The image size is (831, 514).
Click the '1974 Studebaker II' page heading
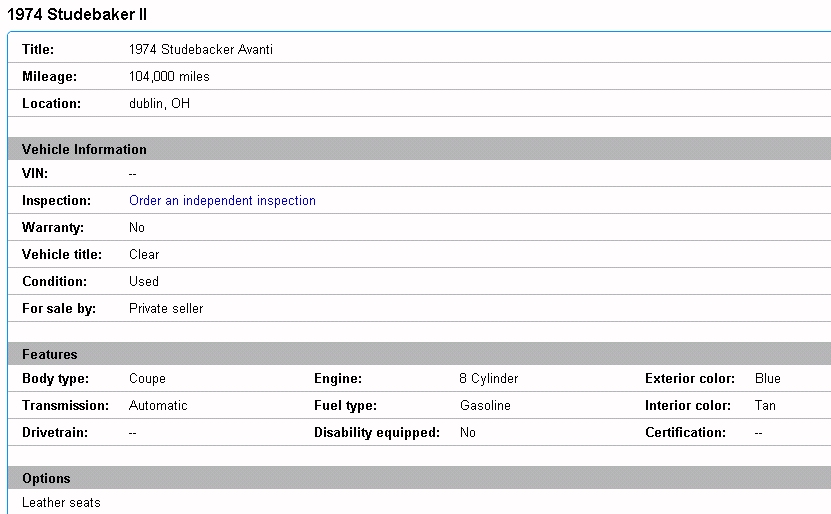(77, 15)
